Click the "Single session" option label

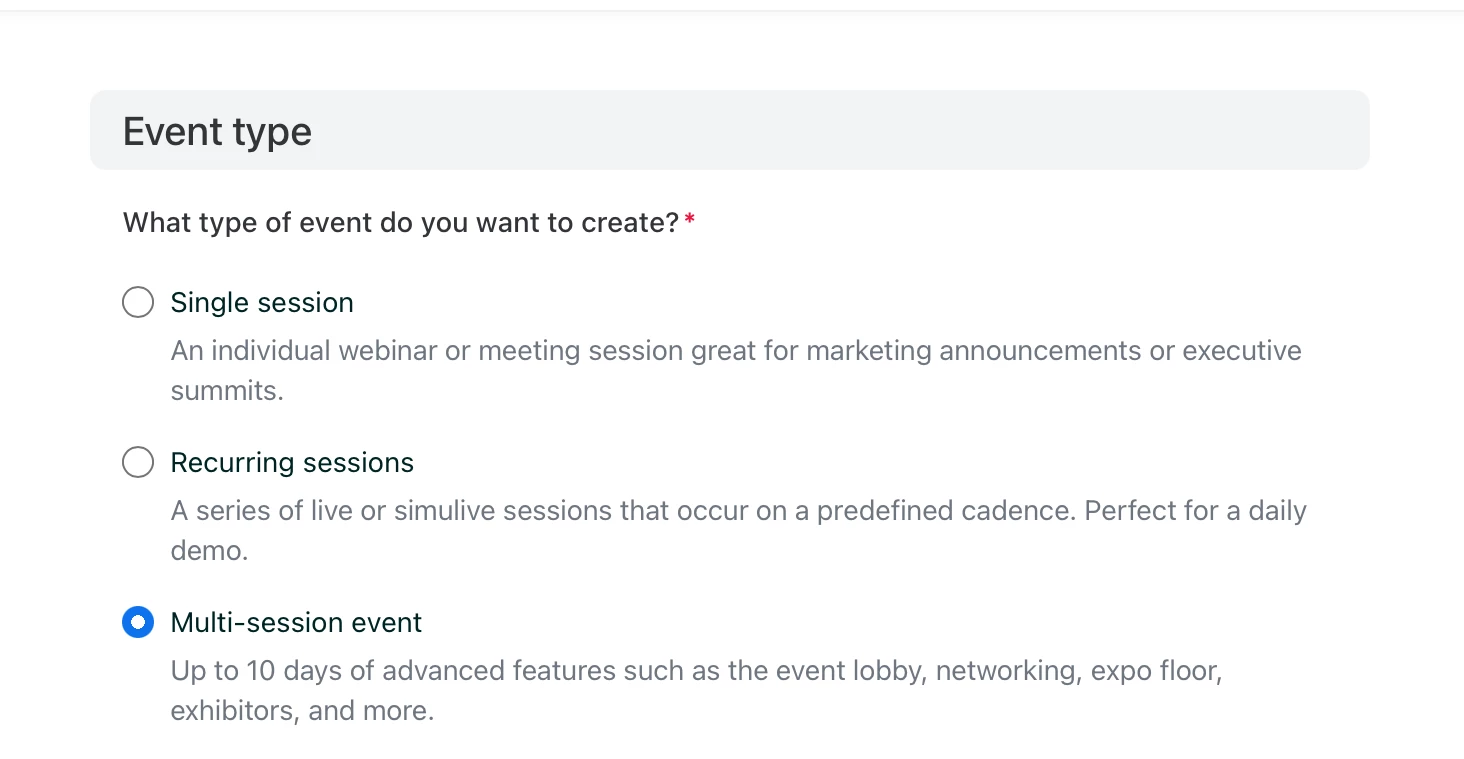[262, 302]
